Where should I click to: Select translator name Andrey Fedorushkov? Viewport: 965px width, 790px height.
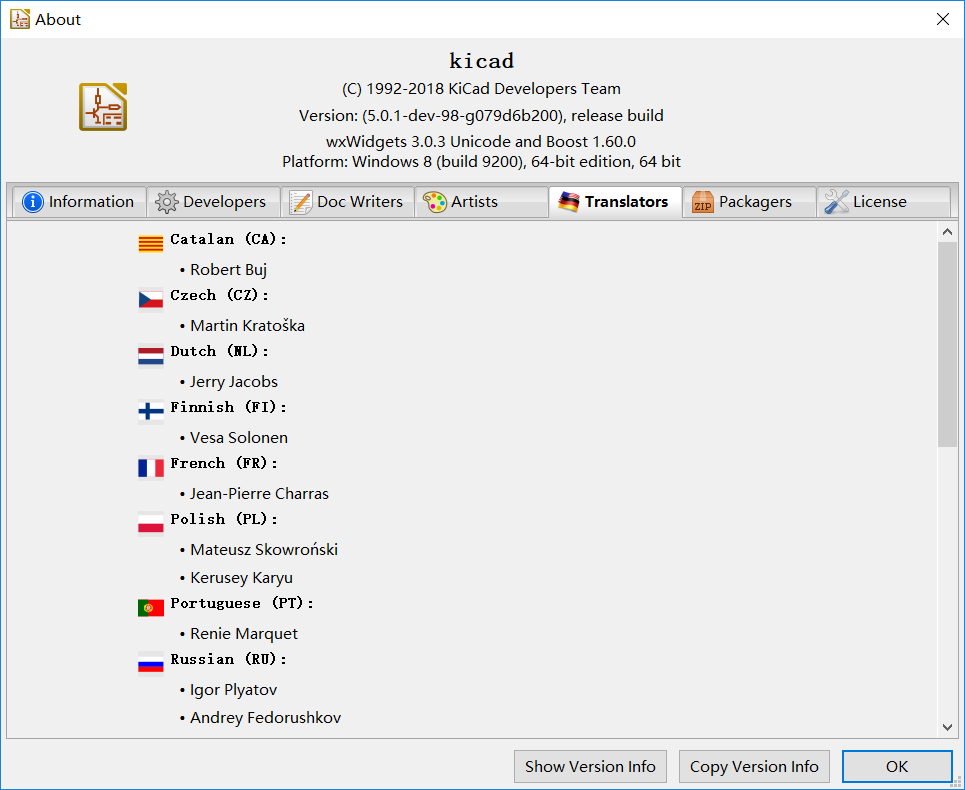coord(265,718)
